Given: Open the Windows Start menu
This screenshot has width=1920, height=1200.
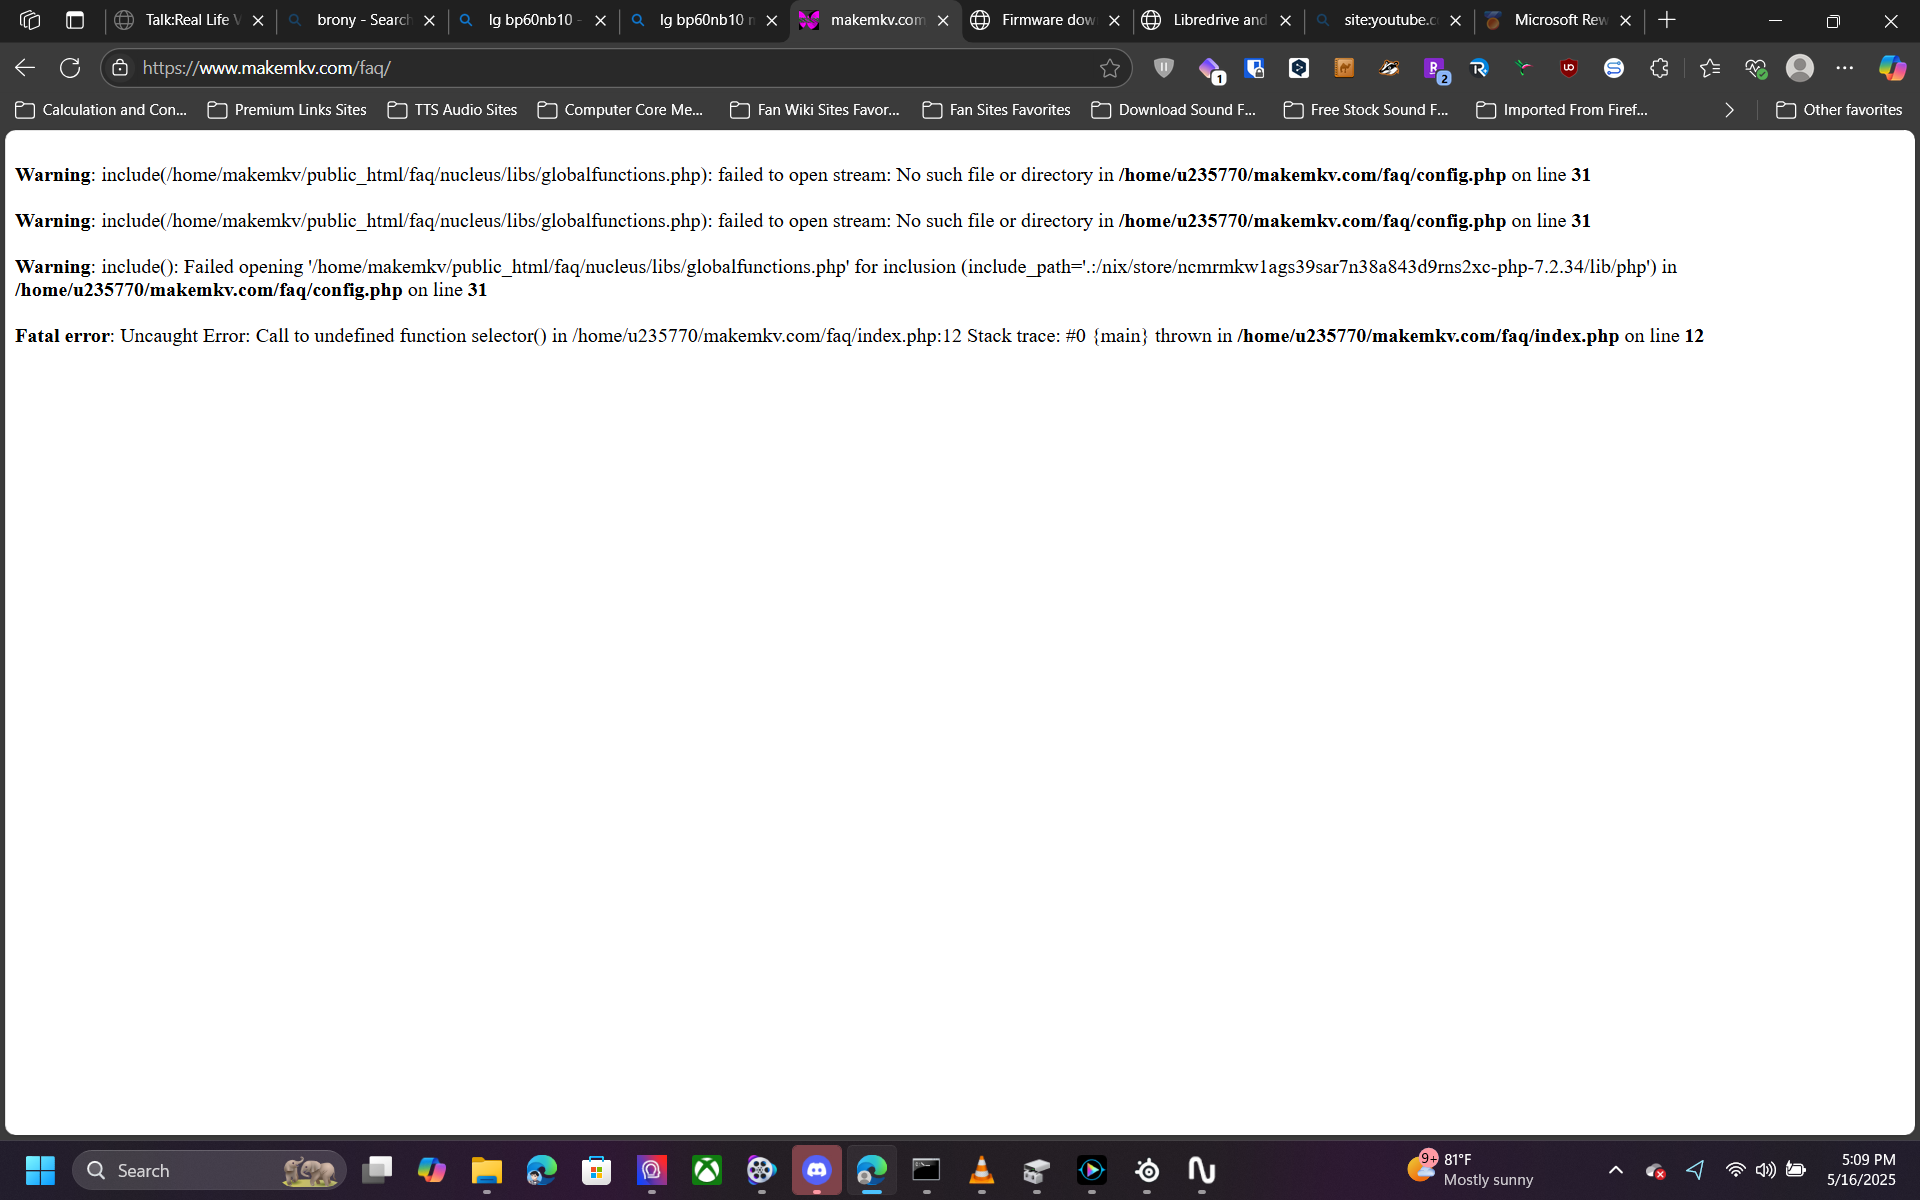Looking at the screenshot, I should [x=40, y=1170].
